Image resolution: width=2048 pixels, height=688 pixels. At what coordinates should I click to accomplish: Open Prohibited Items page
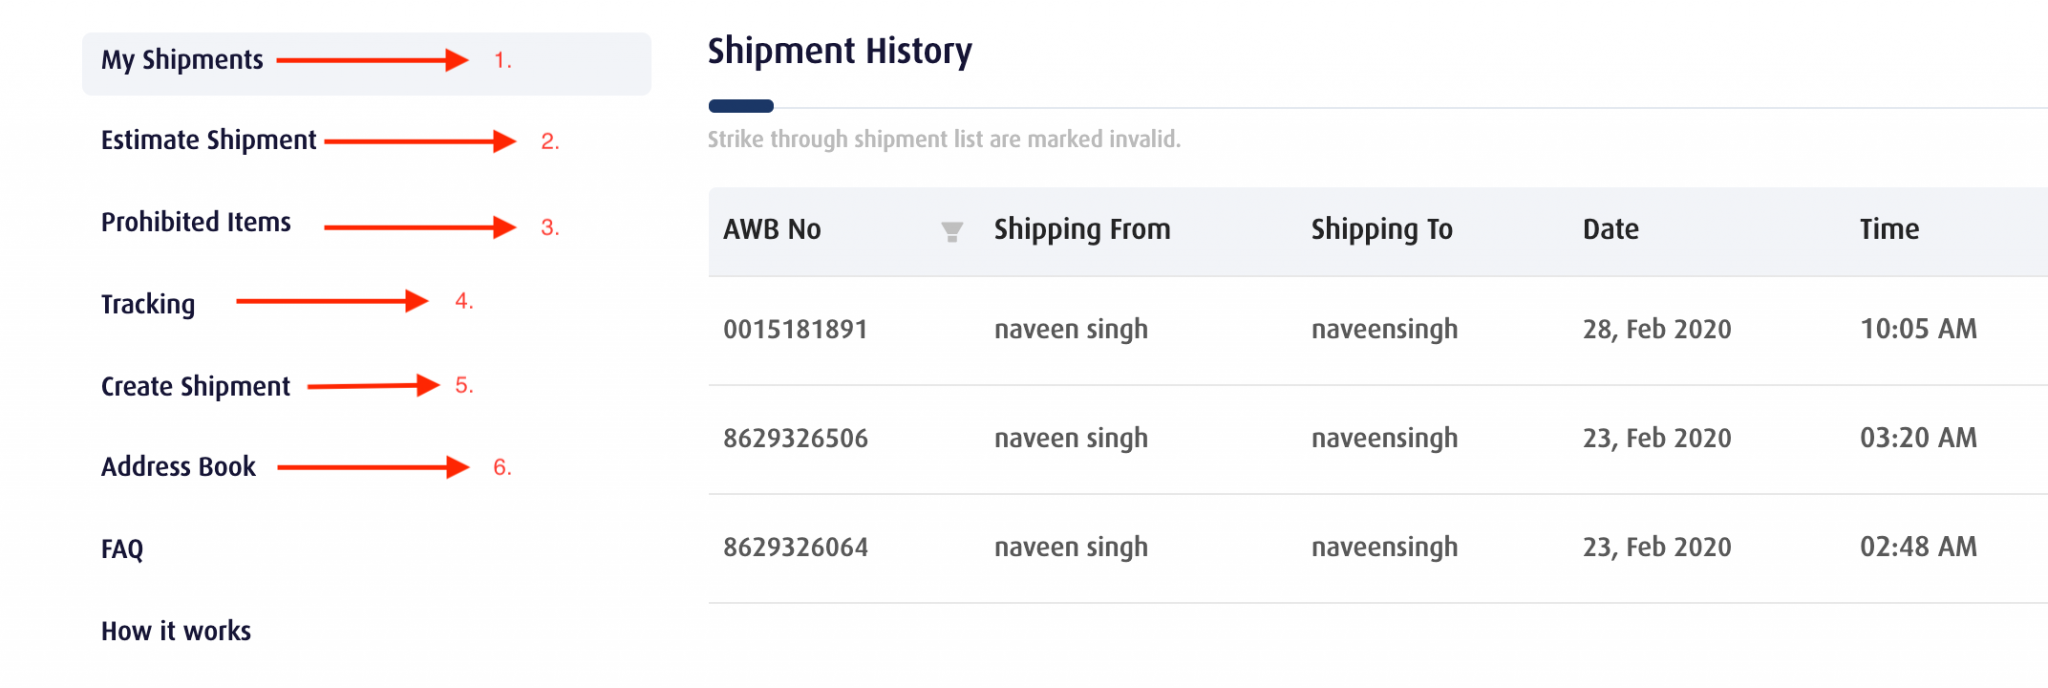pos(196,222)
